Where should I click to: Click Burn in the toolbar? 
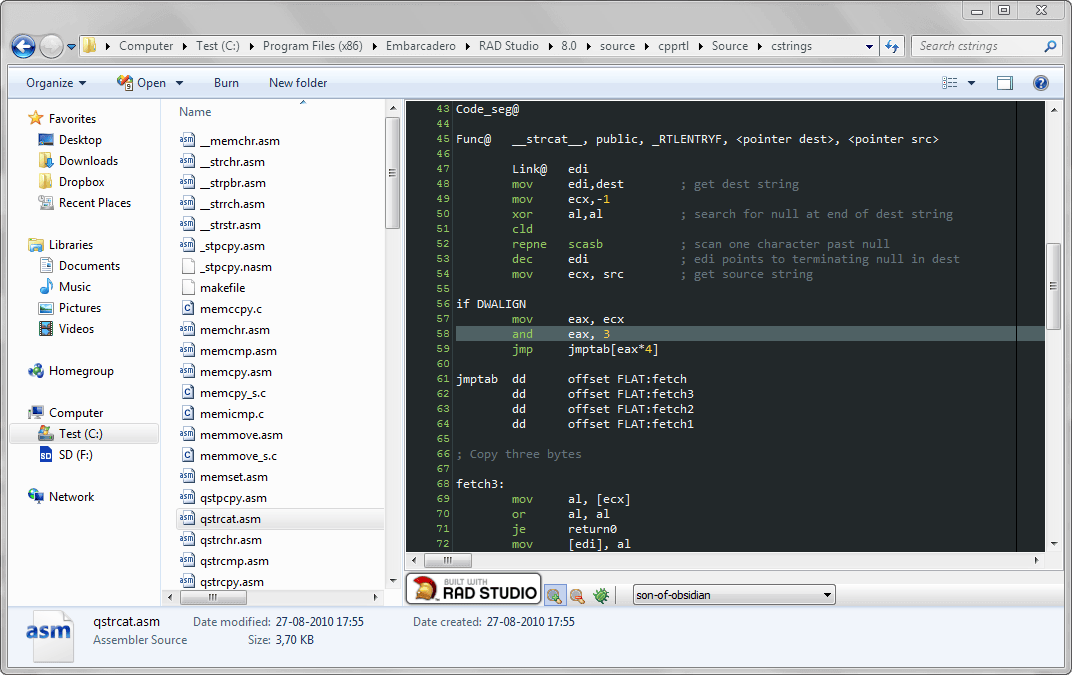point(226,83)
